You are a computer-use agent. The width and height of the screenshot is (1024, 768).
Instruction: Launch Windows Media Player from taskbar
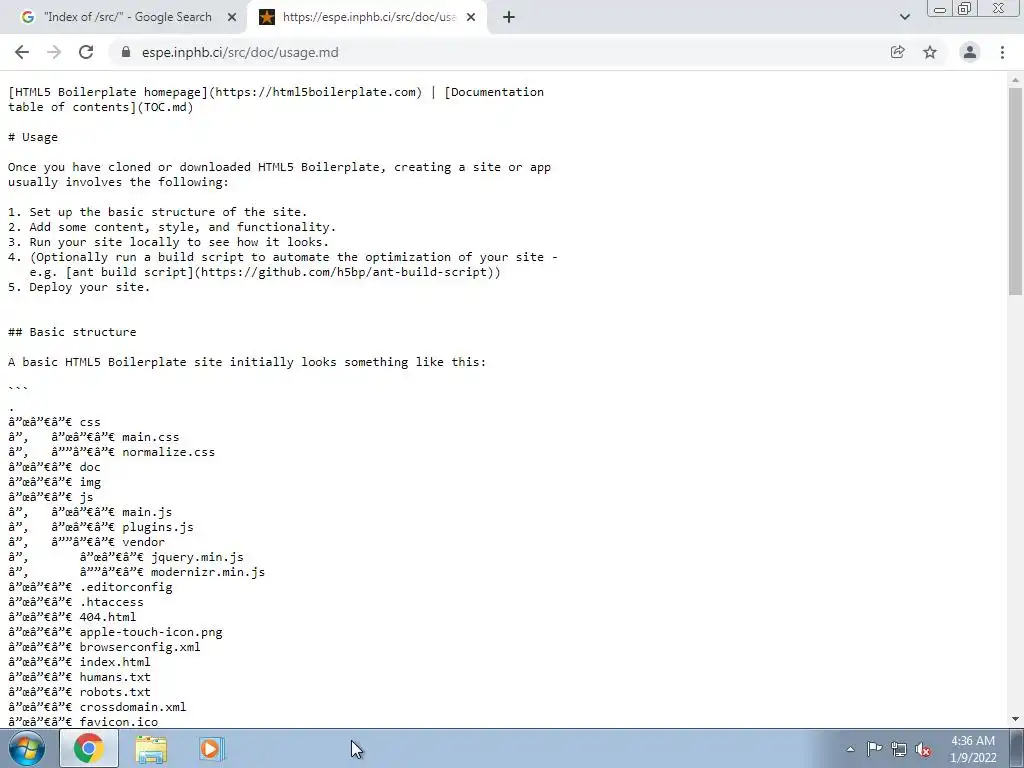pyautogui.click(x=210, y=748)
